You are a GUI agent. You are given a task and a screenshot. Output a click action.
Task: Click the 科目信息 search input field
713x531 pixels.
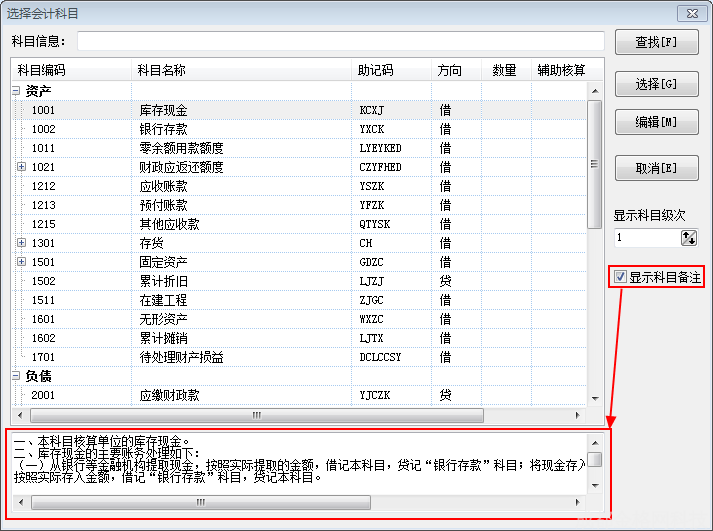pos(340,41)
